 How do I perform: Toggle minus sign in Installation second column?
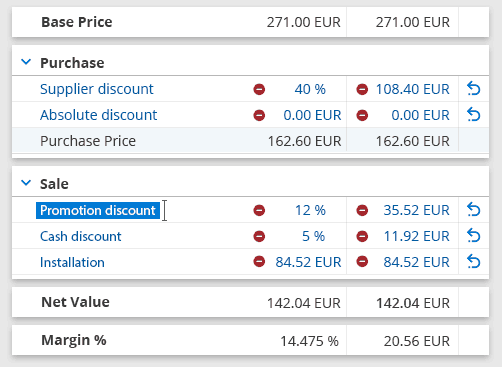coord(362,262)
